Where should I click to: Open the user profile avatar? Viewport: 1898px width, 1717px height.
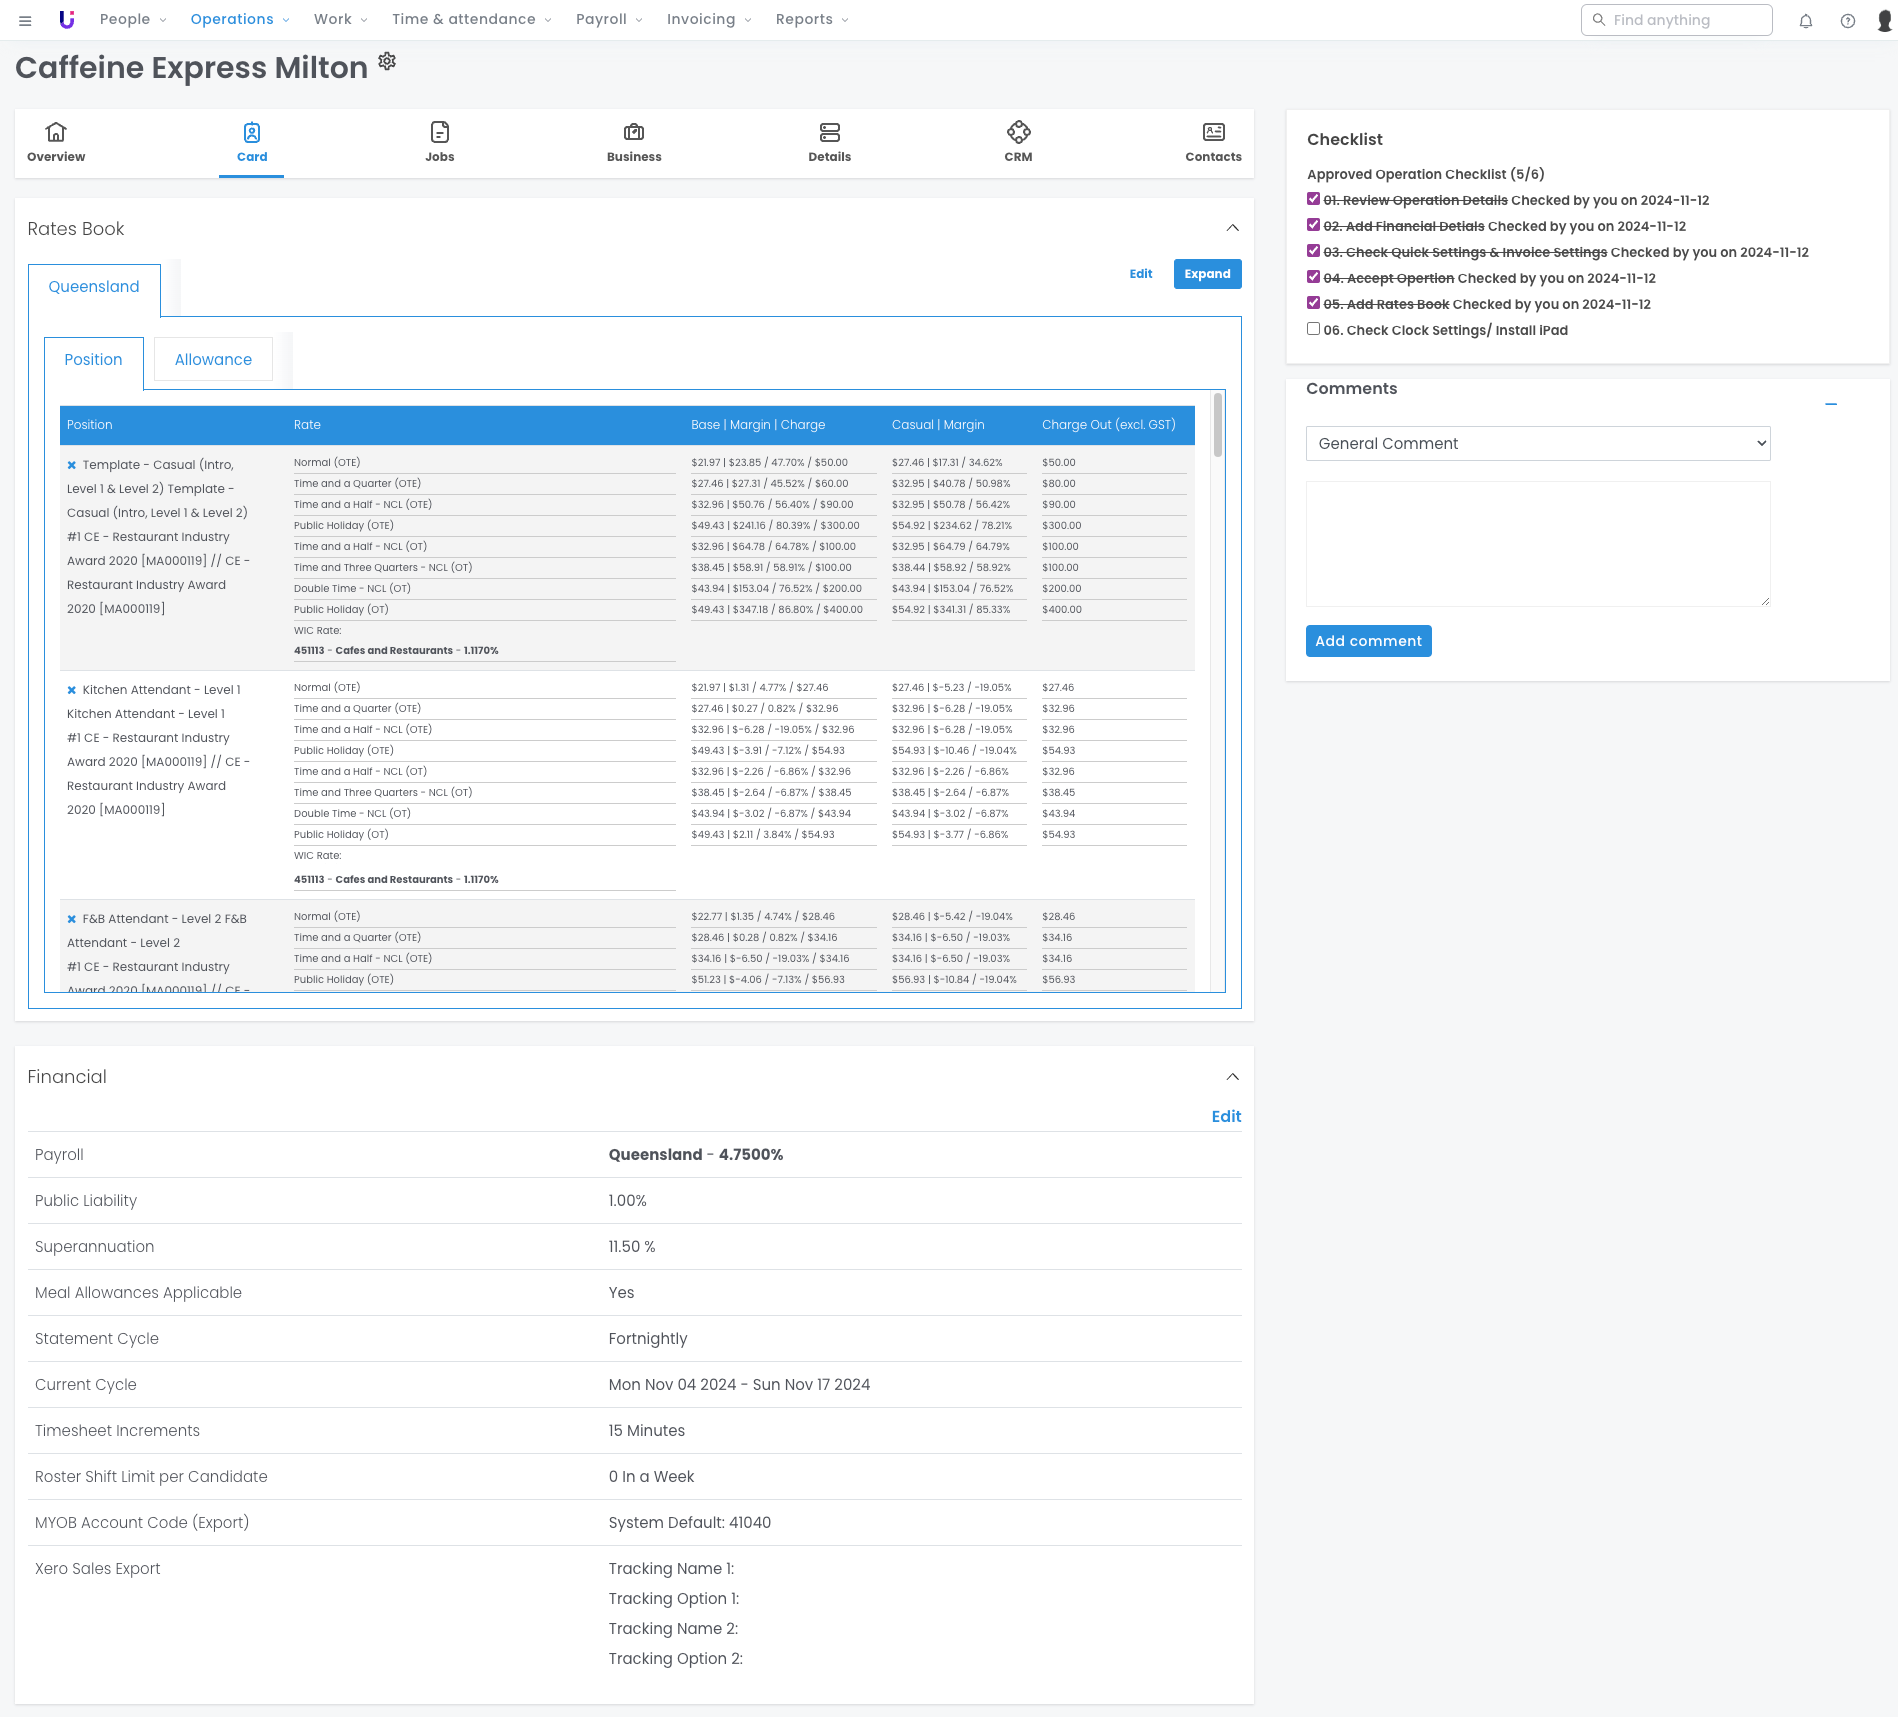1884,21
